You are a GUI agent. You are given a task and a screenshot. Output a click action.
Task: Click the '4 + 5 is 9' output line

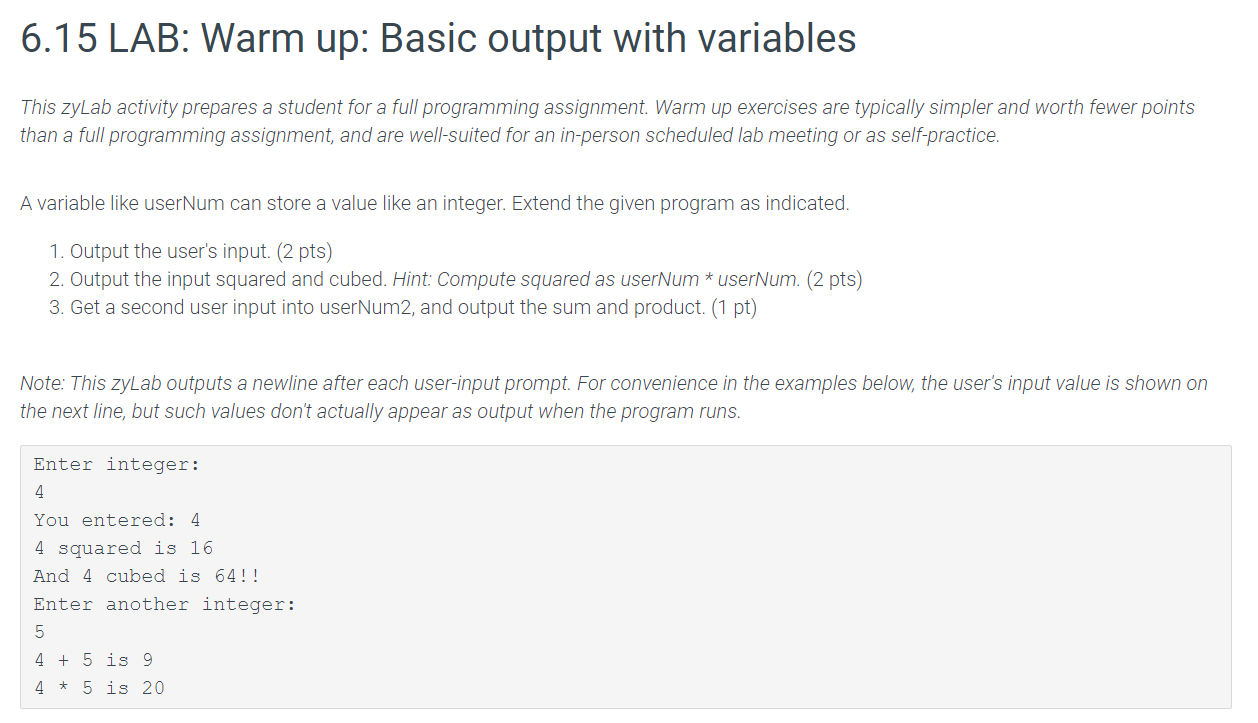tap(93, 660)
